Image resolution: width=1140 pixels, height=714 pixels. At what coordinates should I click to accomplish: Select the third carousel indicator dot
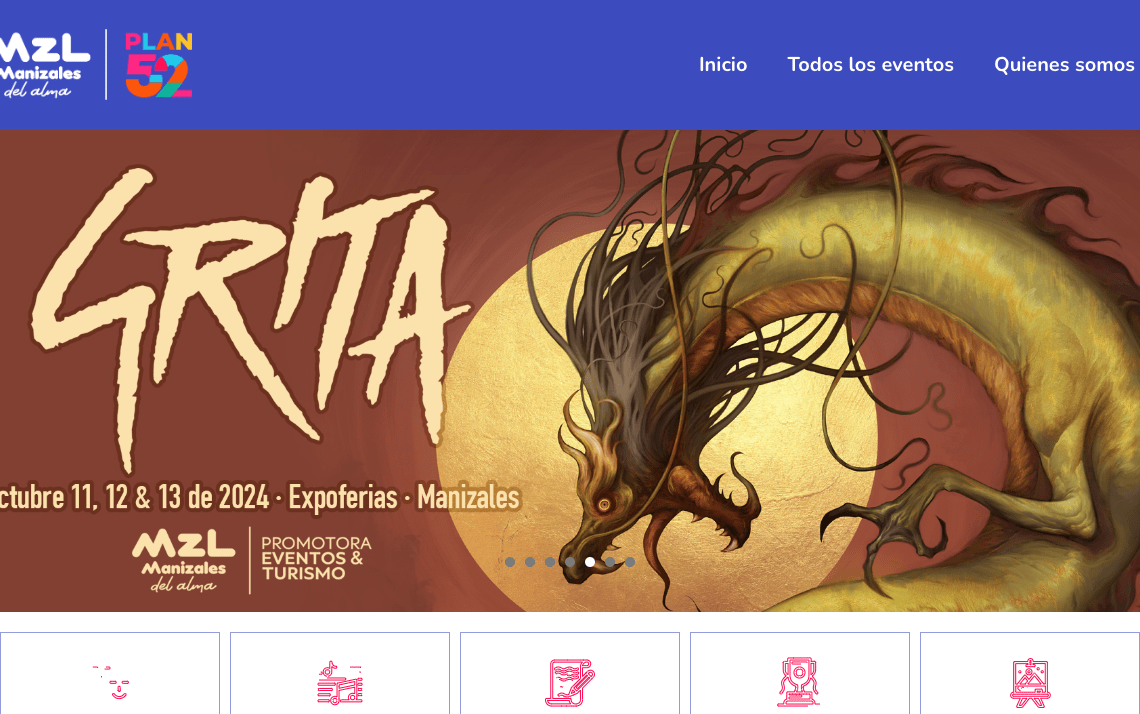[550, 562]
